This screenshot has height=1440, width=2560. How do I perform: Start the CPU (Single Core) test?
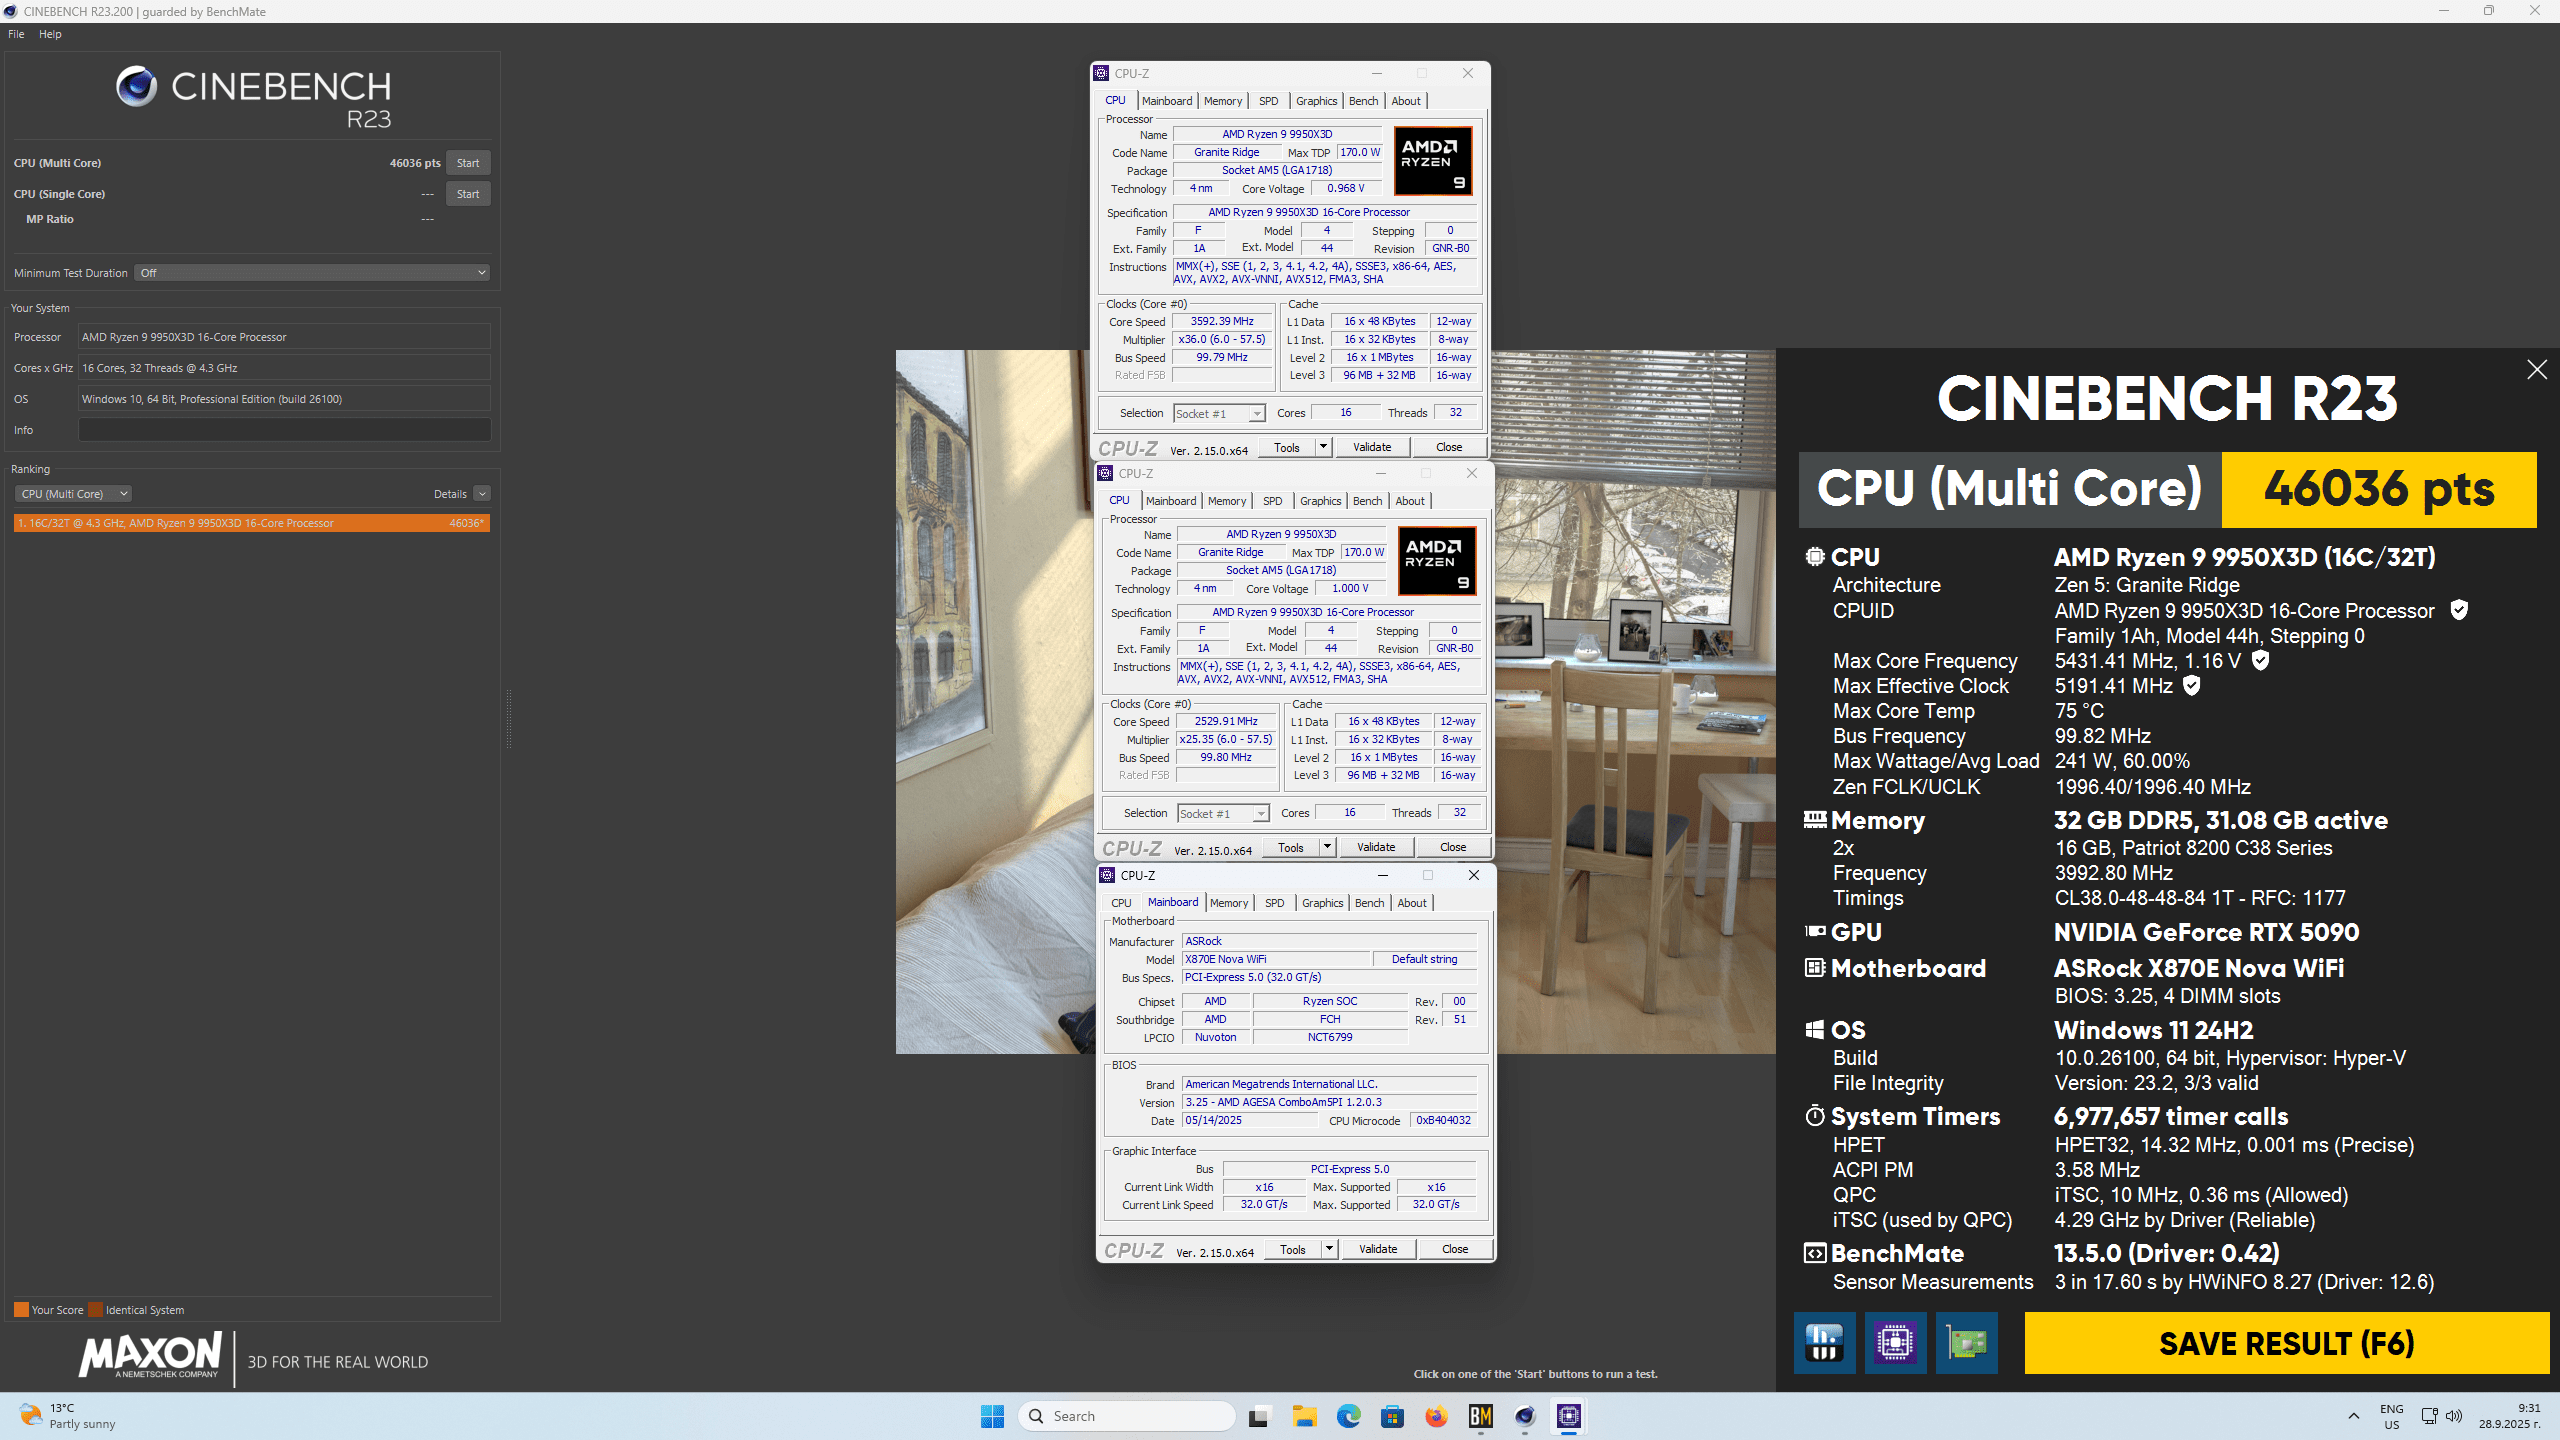(467, 194)
